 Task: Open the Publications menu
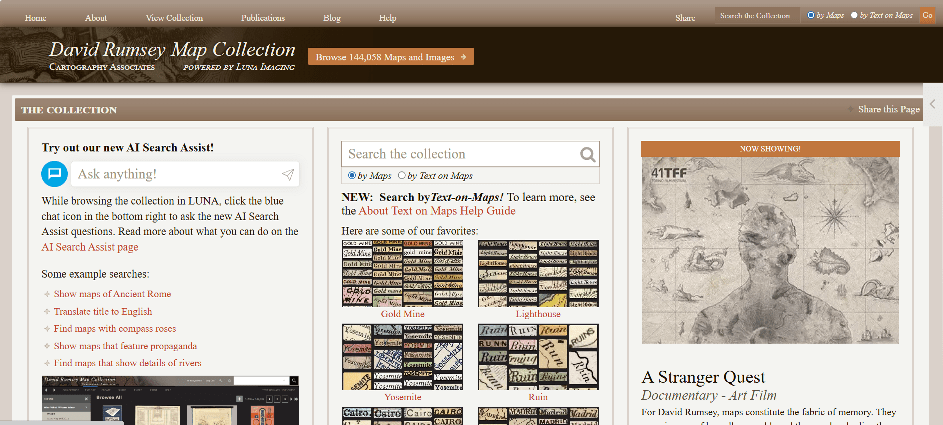click(x=263, y=18)
